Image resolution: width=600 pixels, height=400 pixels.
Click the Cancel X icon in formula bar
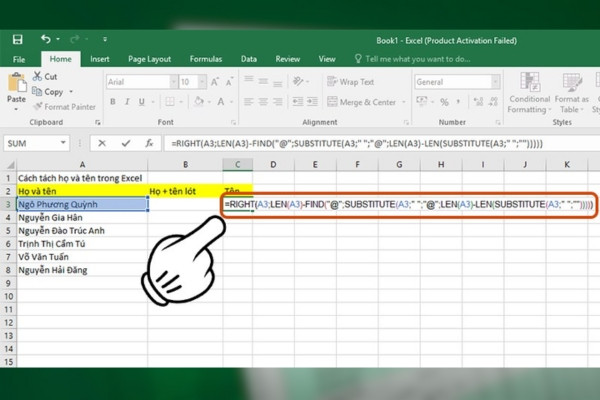point(102,144)
